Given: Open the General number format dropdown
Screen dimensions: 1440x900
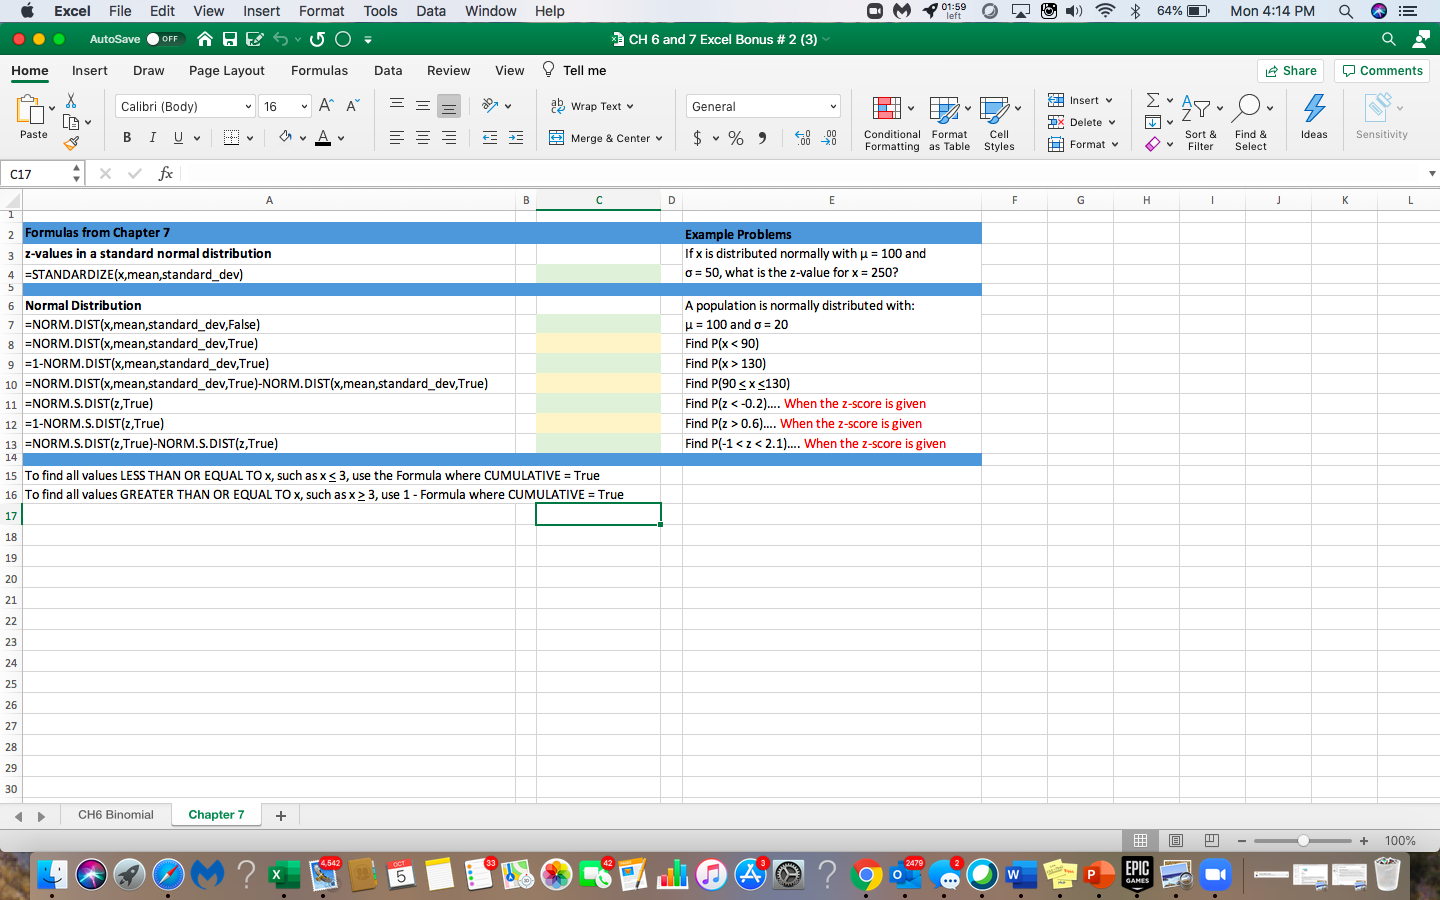Looking at the screenshot, I should (x=833, y=106).
